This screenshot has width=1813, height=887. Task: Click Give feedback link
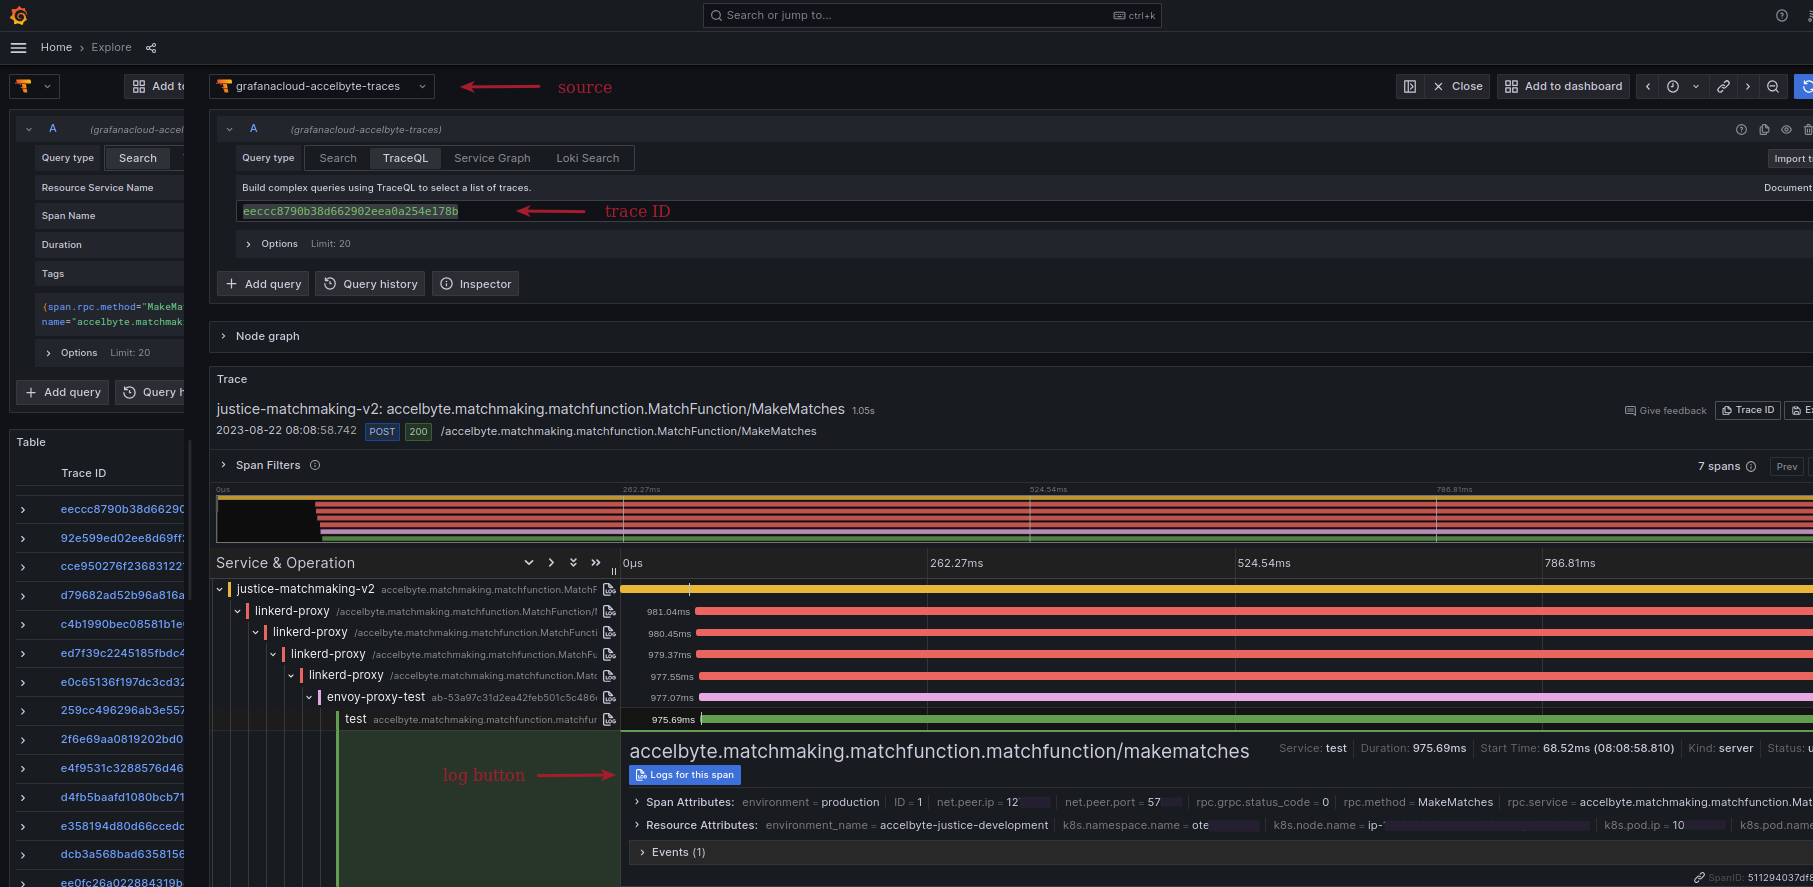coord(1666,411)
